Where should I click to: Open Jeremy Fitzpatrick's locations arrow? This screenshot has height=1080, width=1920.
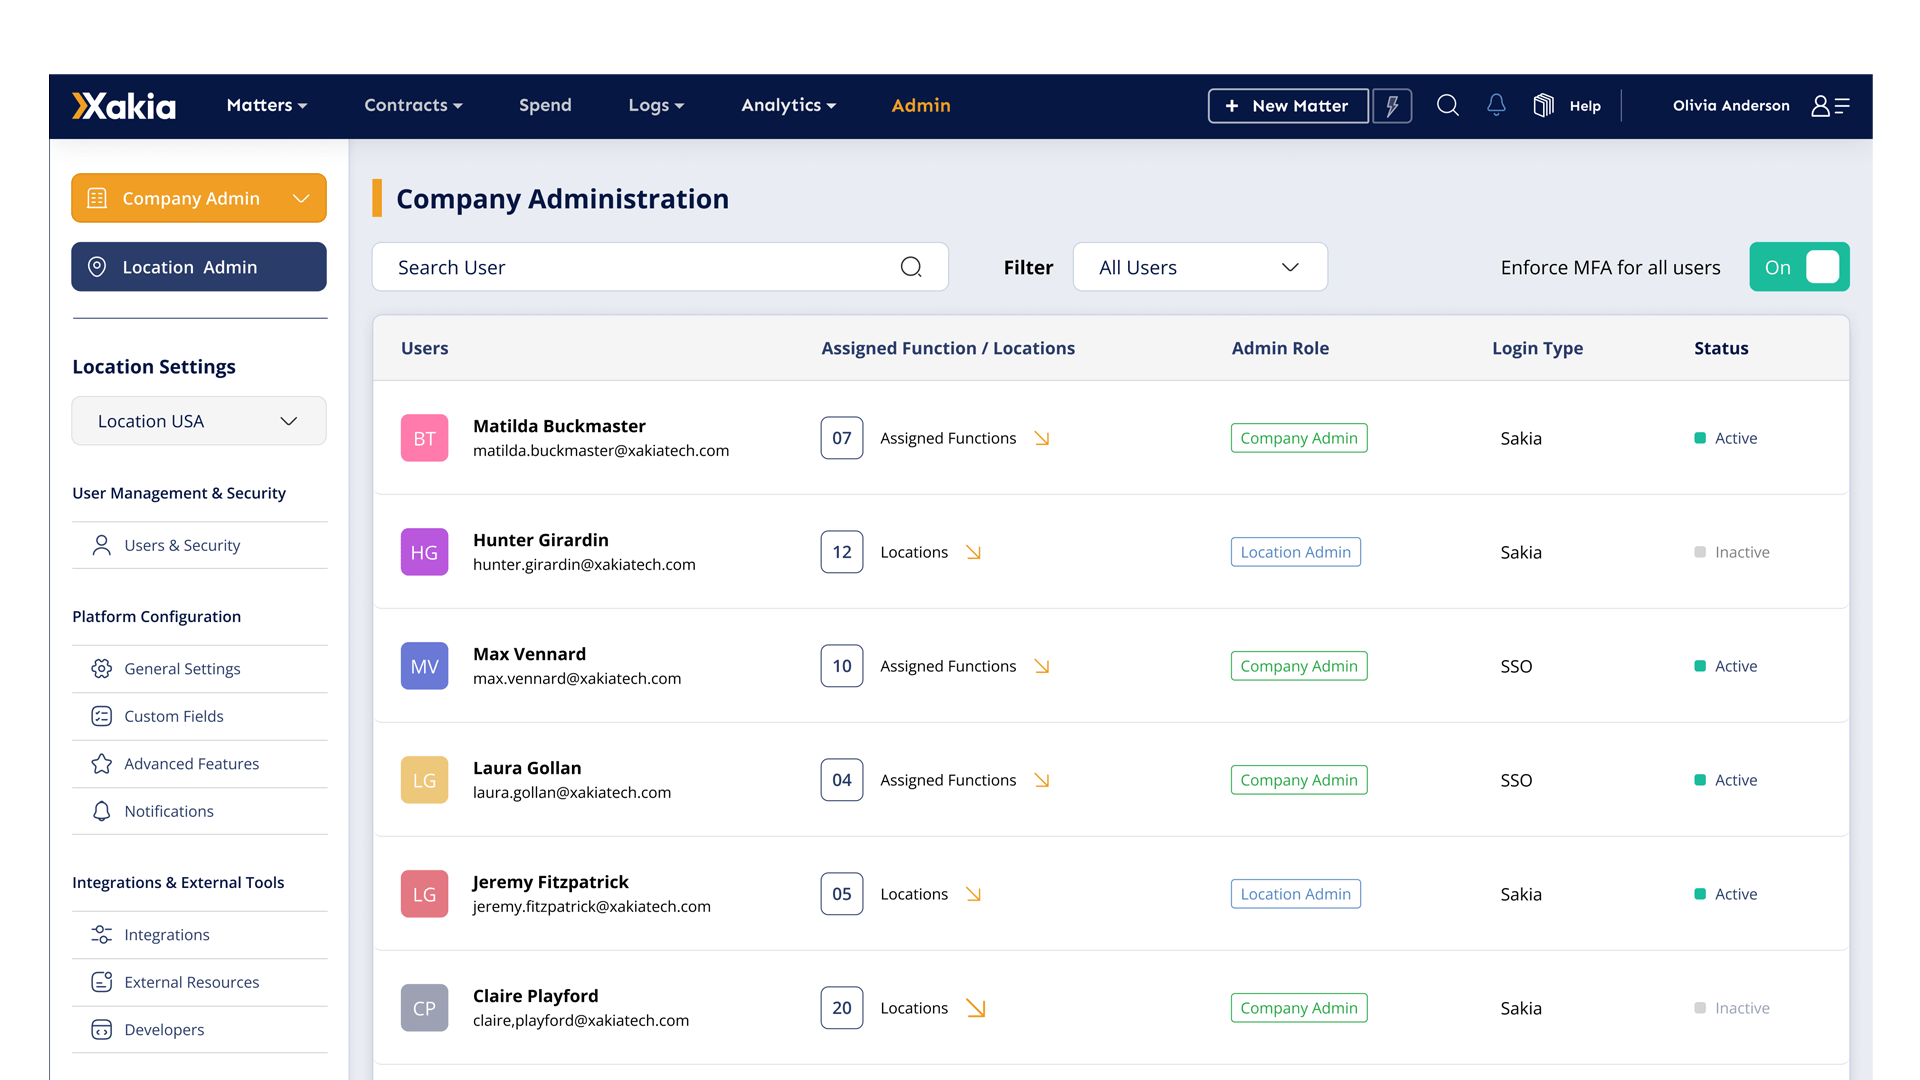click(973, 894)
